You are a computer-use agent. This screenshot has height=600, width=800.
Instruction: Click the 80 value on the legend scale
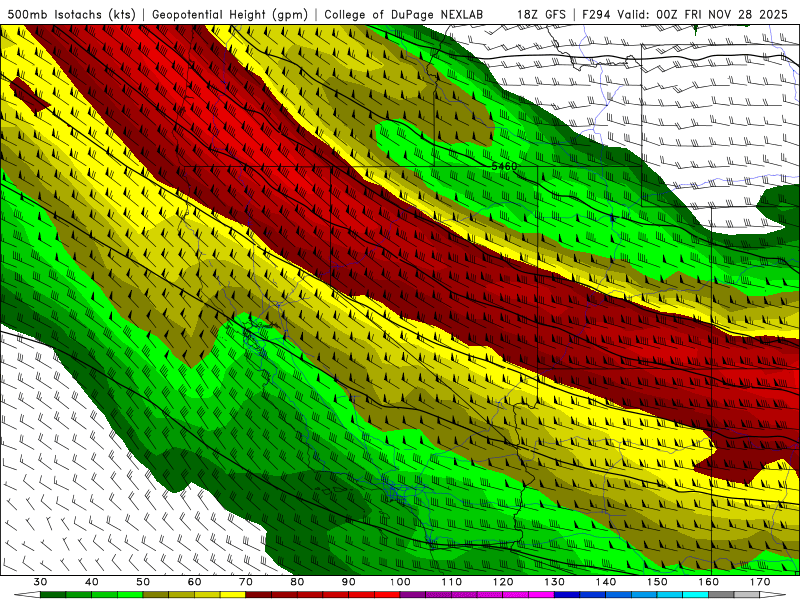click(x=297, y=582)
